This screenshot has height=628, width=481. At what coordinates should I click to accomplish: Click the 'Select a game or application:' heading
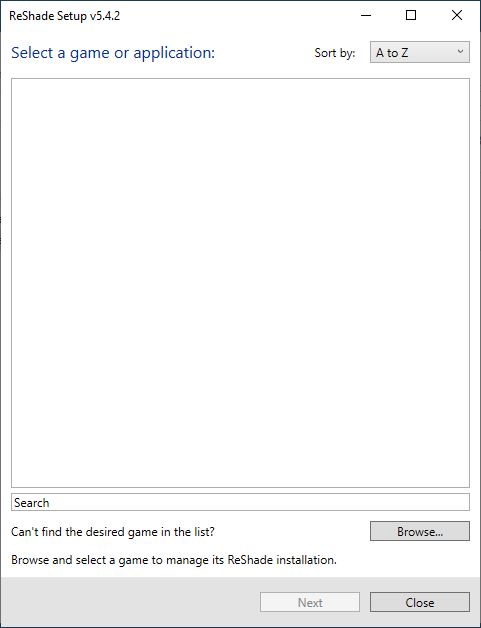pos(113,53)
